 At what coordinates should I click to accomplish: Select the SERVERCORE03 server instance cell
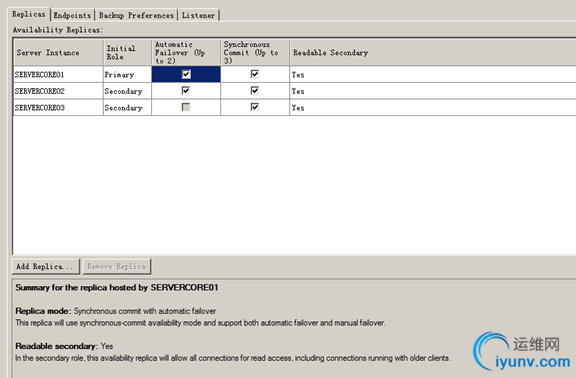click(x=58, y=108)
